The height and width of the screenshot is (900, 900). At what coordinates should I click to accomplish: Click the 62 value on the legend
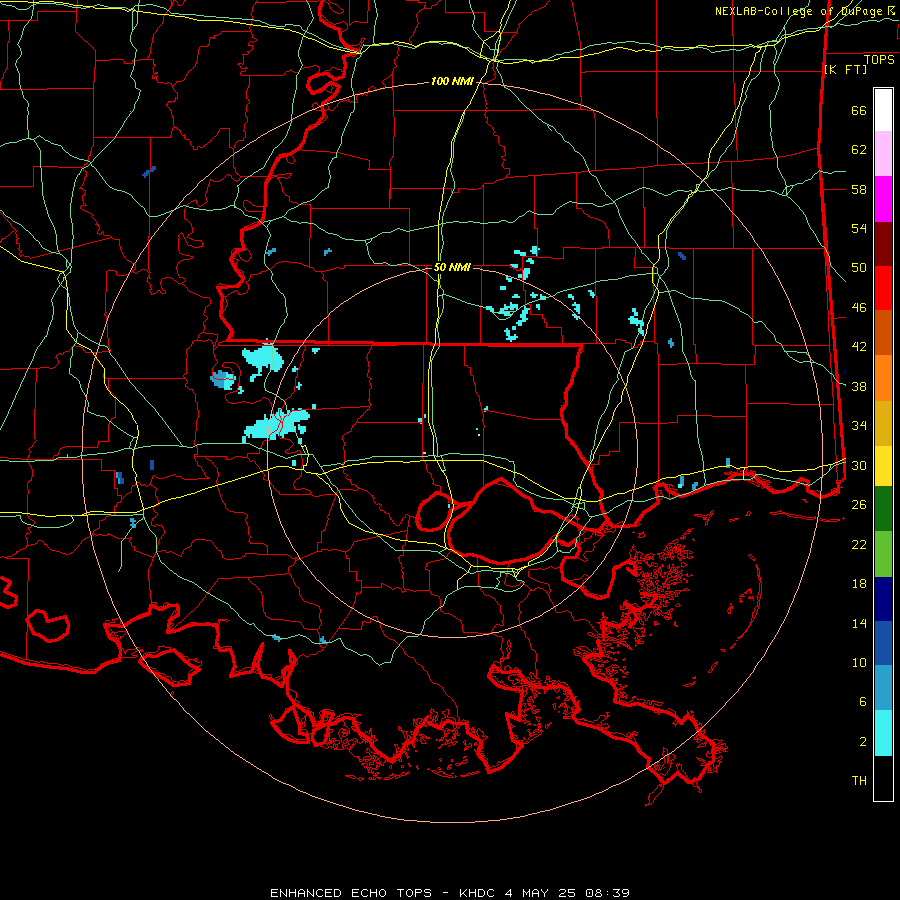click(x=859, y=150)
